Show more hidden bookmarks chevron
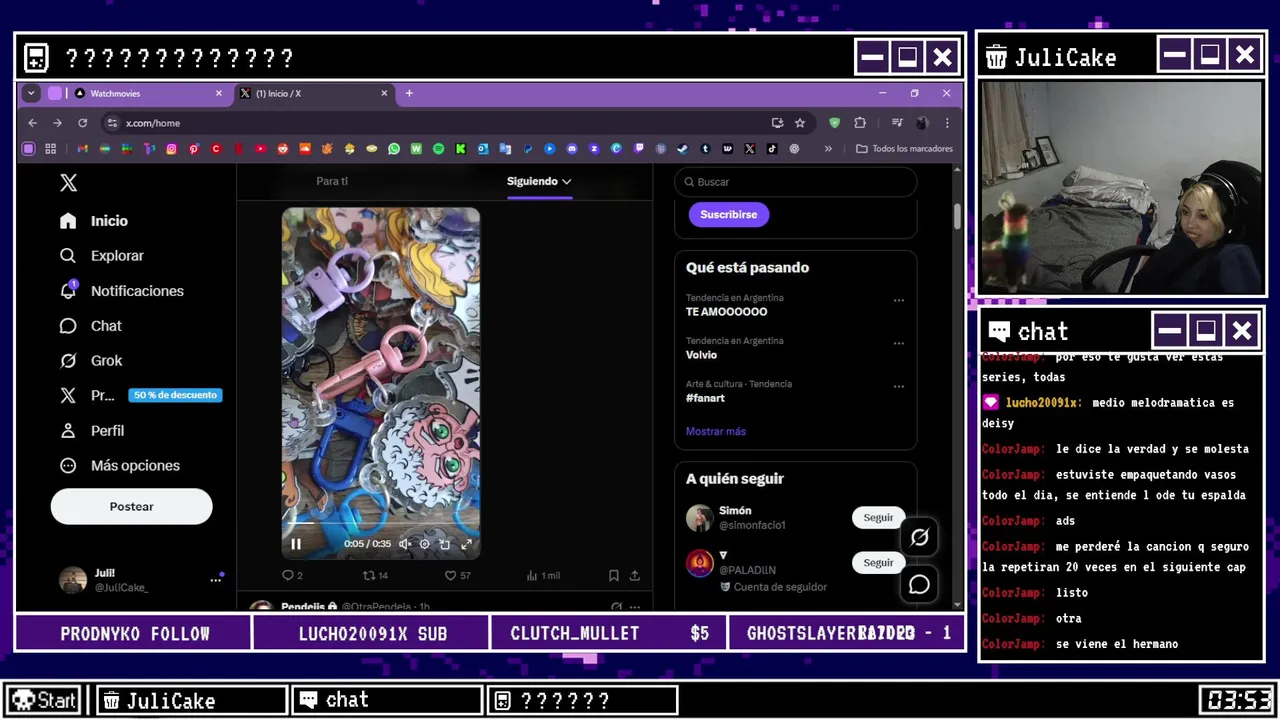Screen dimensions: 1280x720 (828, 149)
